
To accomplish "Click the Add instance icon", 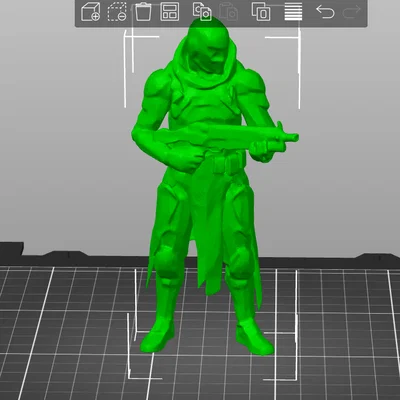I will tap(261, 12).
